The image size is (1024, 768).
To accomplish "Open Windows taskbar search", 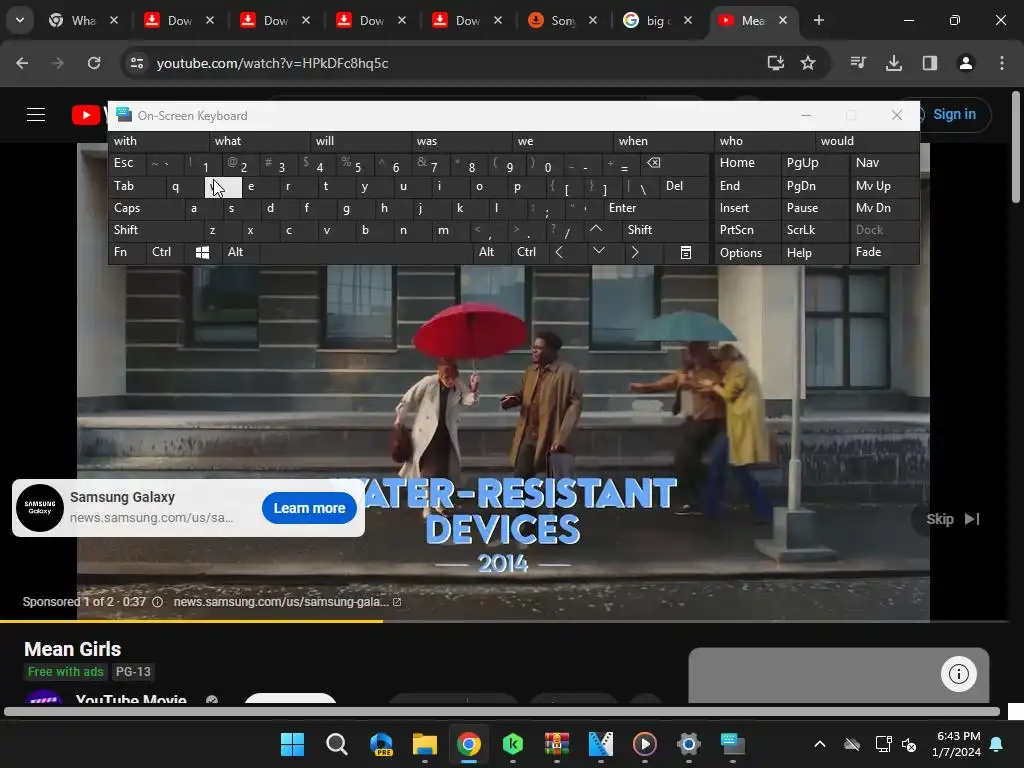I will pyautogui.click(x=336, y=744).
